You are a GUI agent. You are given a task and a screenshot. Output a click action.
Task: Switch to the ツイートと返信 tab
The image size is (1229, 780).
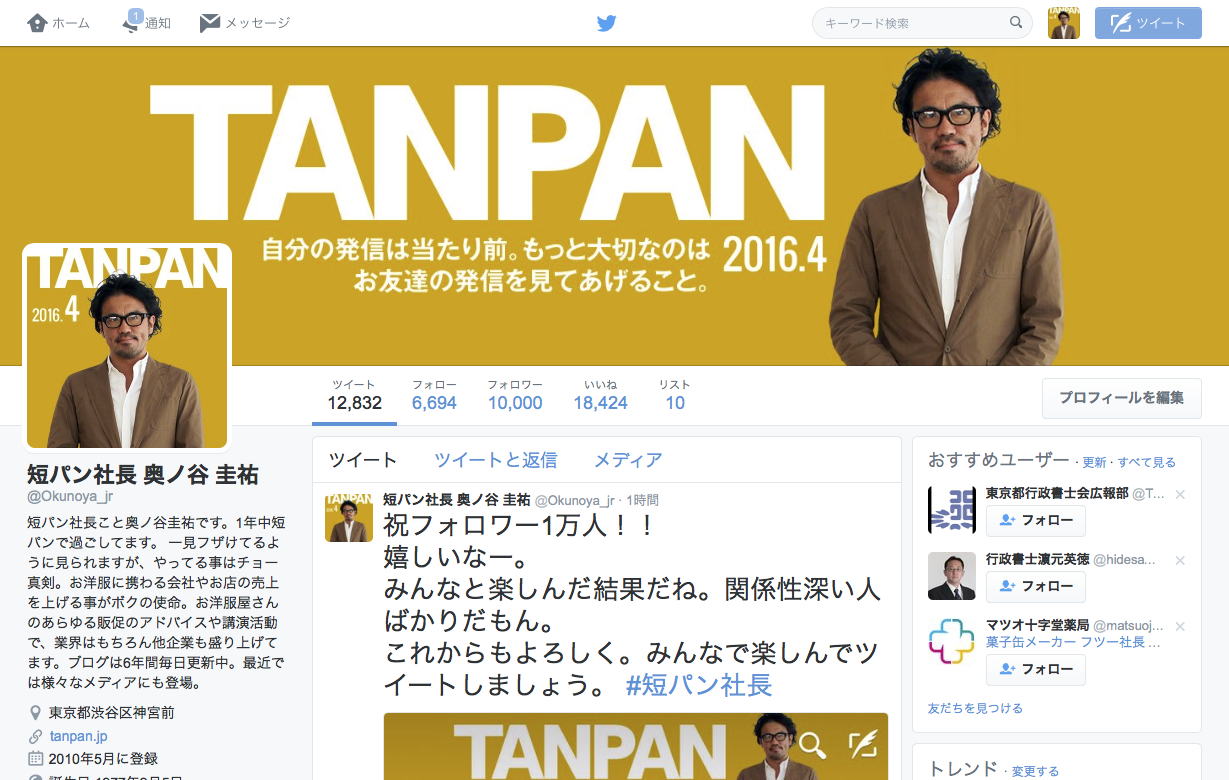[495, 460]
